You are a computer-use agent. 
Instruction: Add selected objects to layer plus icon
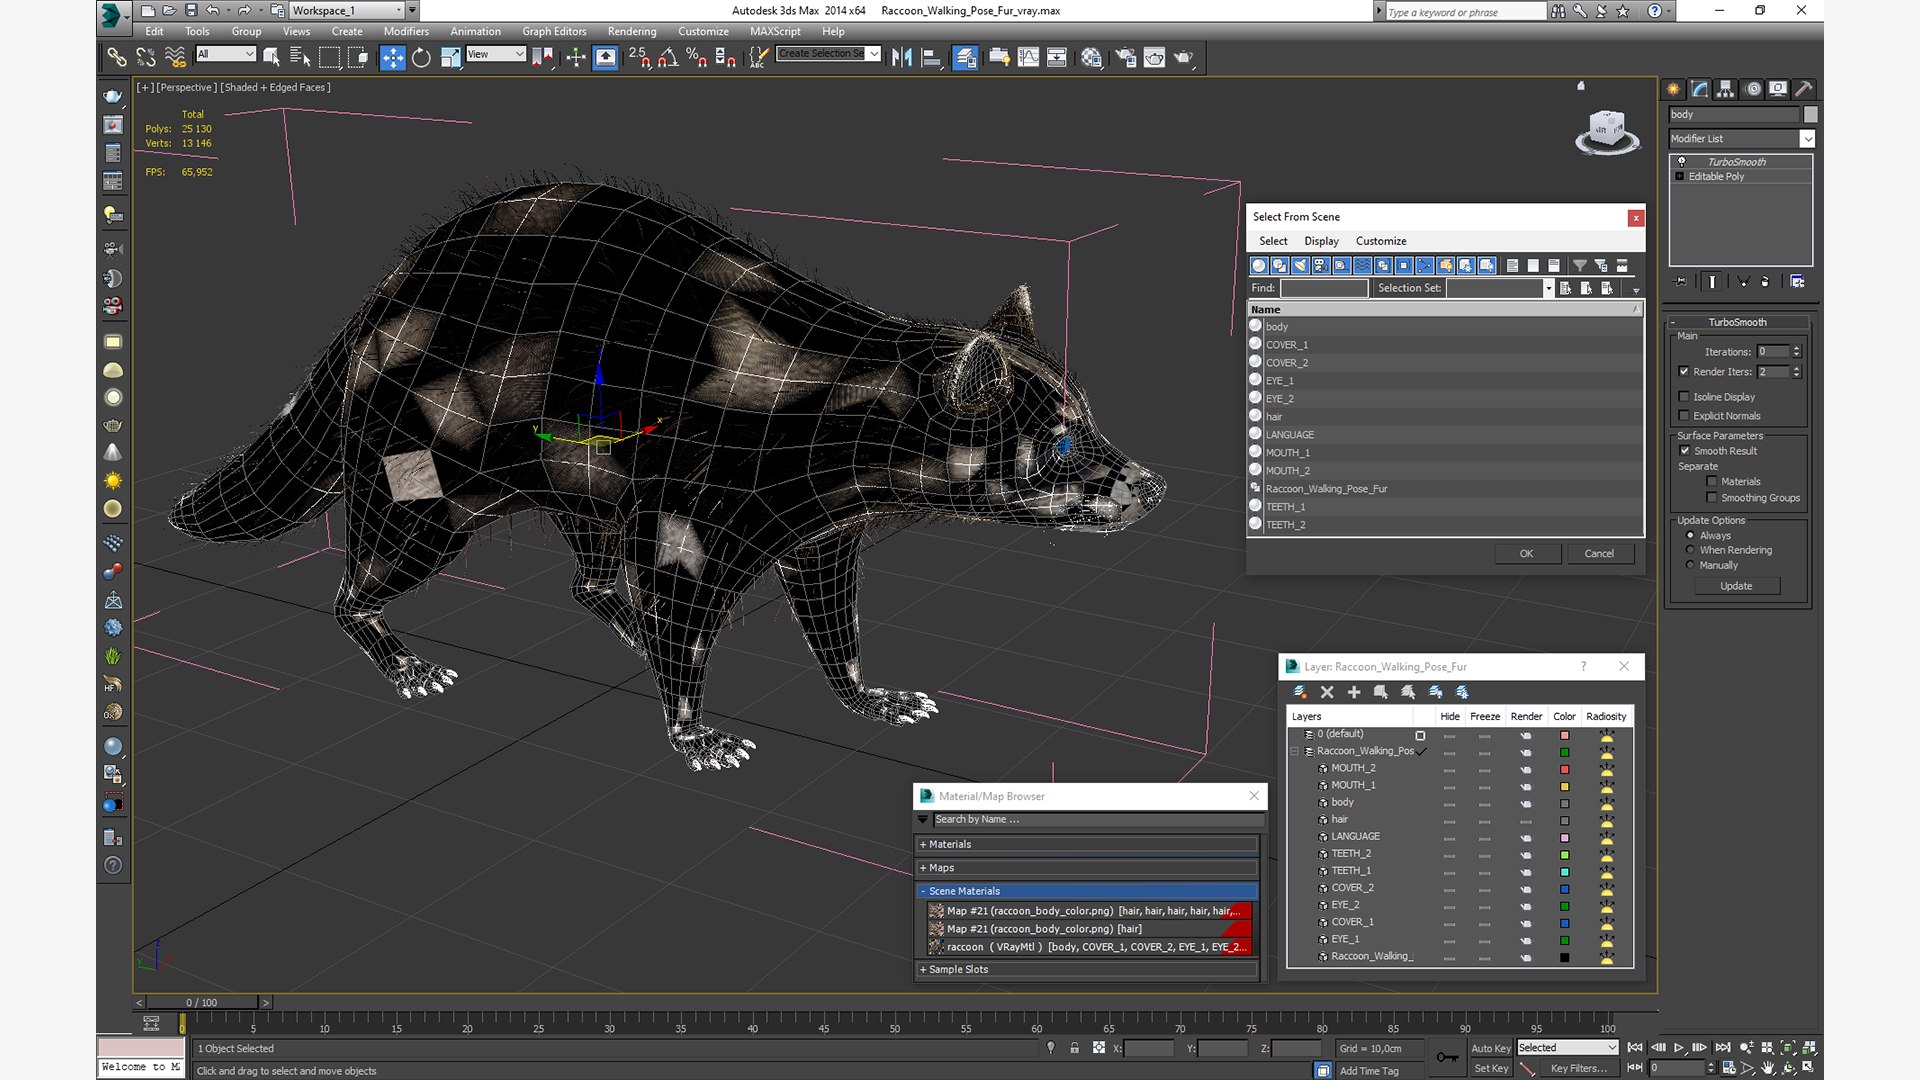click(x=1354, y=692)
